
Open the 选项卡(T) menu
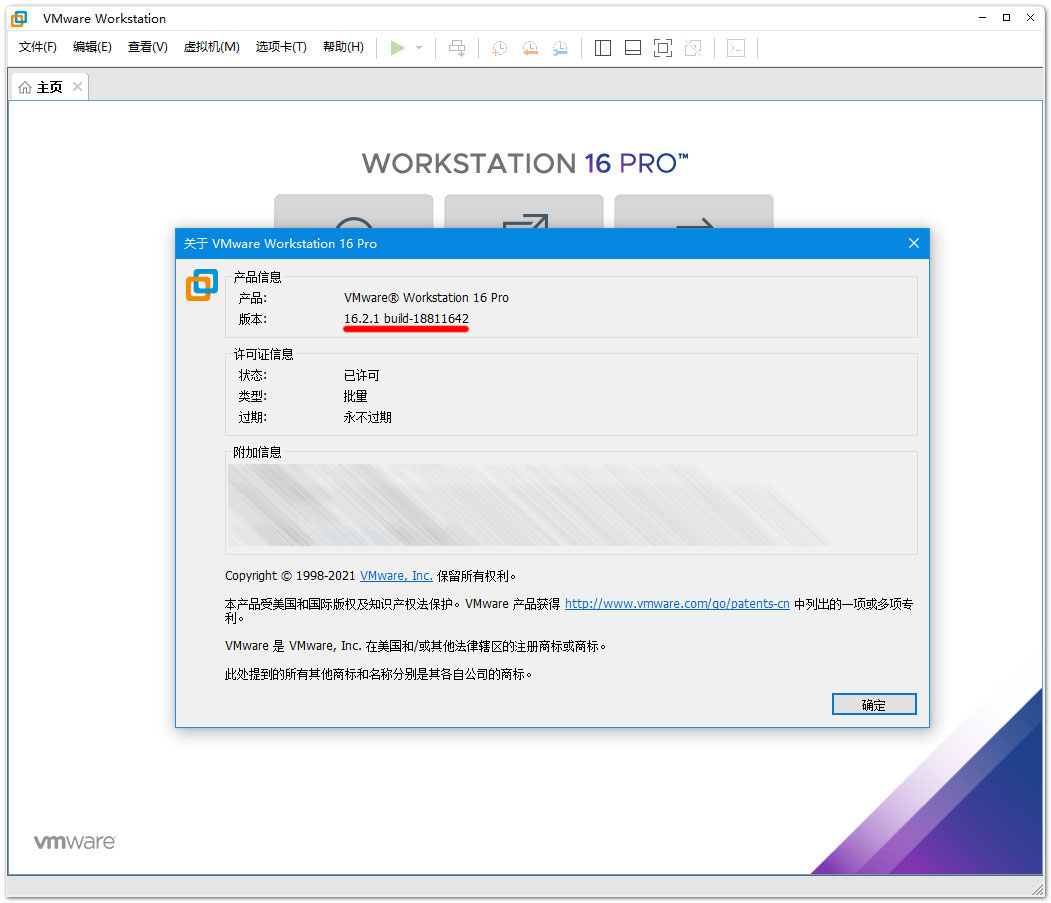point(281,47)
